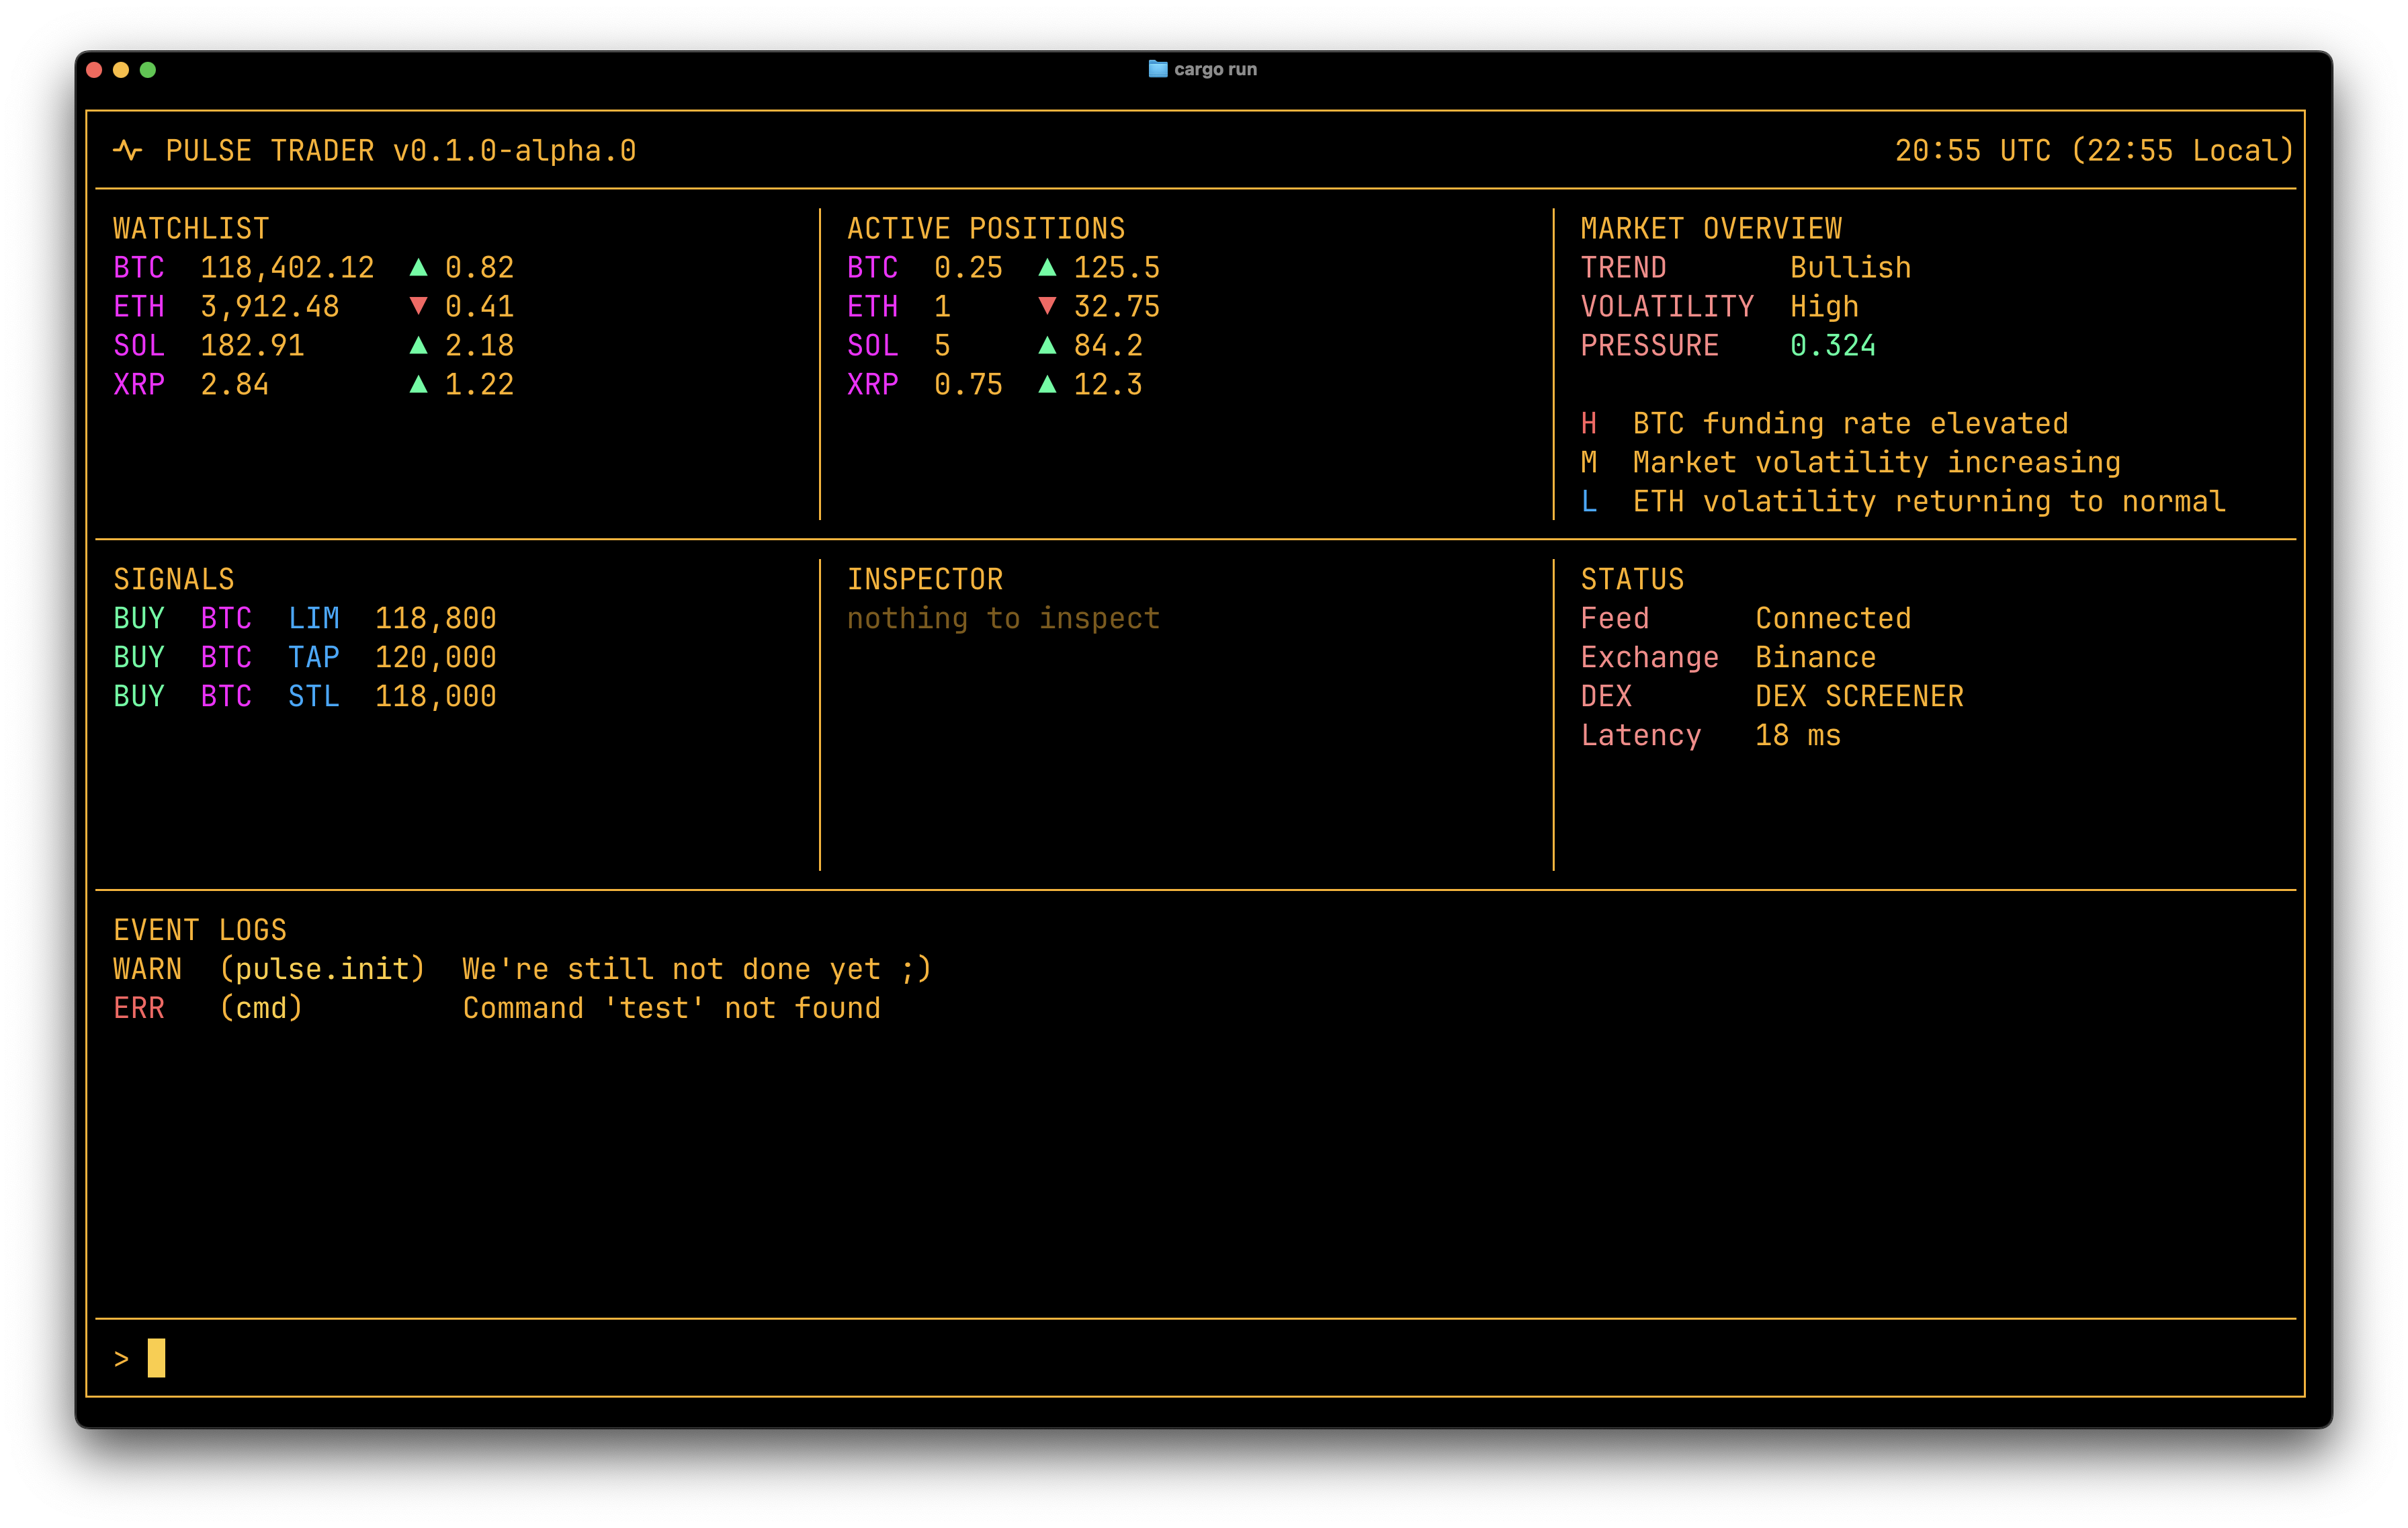Click the blue L severity marker for ETH alert
Viewport: 2408px width, 1528px height.
pos(1589,502)
